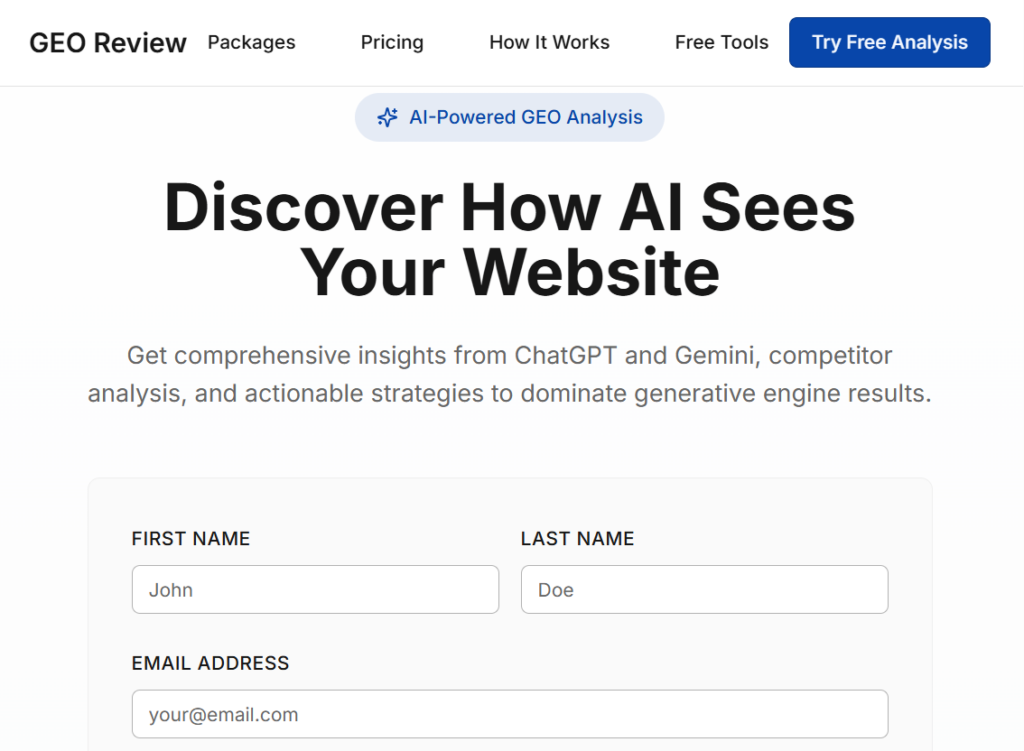The height and width of the screenshot is (751, 1024).
Task: Click the sparkle icon in the AI-Powered badge
Action: (387, 118)
